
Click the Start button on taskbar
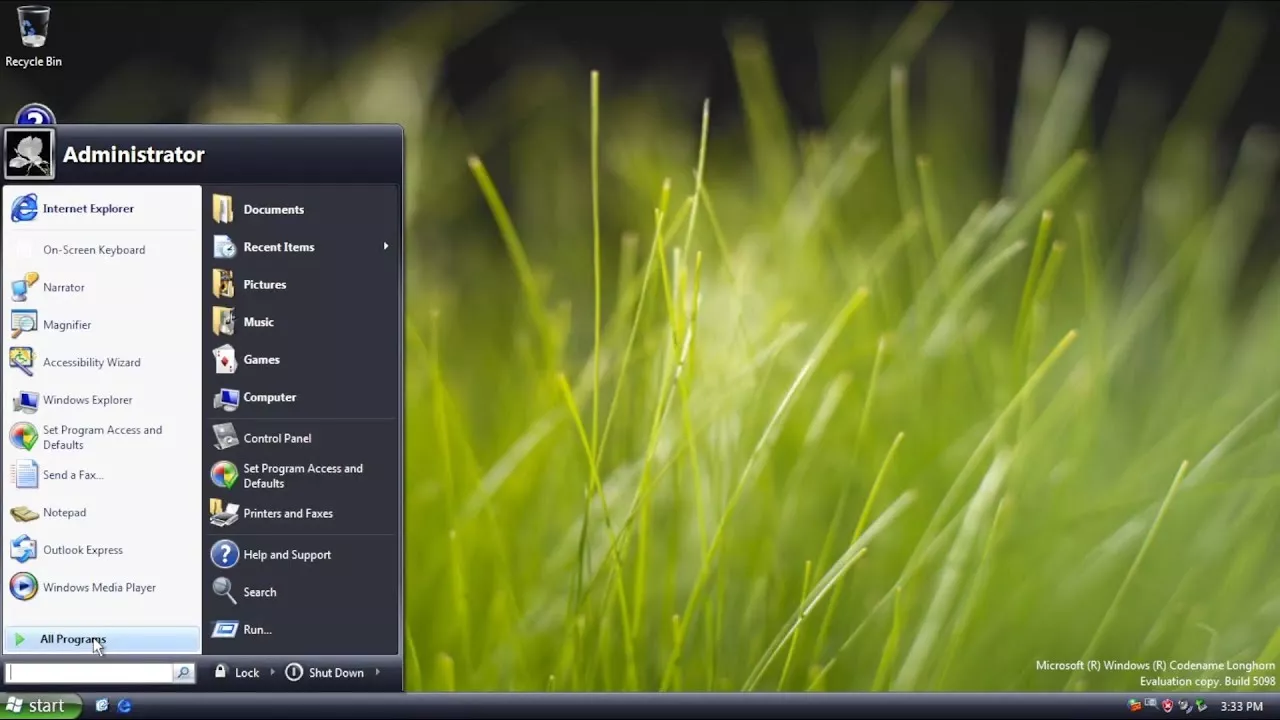point(36,706)
